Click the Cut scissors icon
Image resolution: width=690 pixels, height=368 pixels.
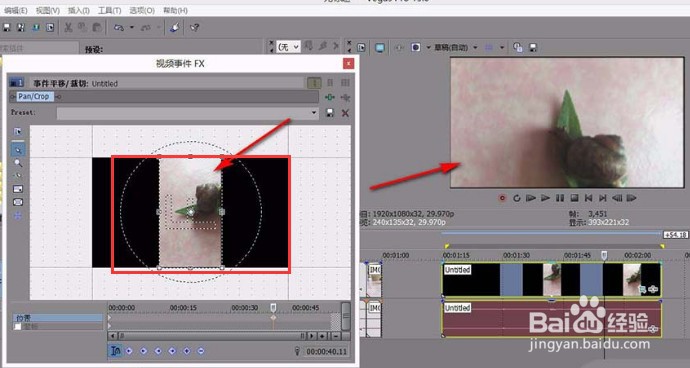68,27
